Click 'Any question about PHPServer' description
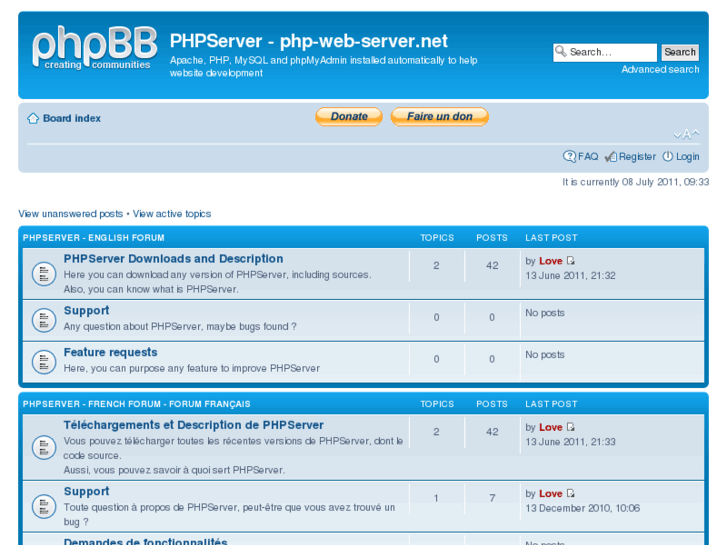 pyautogui.click(x=180, y=327)
